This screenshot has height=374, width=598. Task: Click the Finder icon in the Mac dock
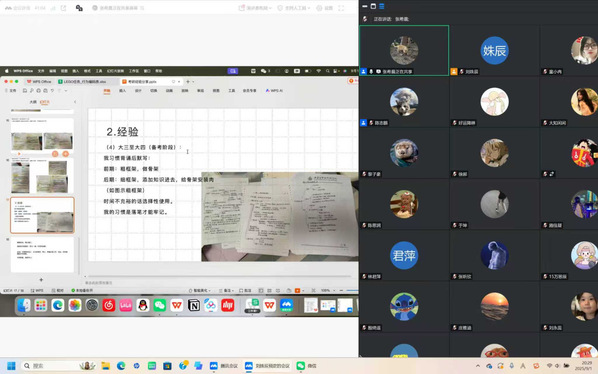click(24, 305)
